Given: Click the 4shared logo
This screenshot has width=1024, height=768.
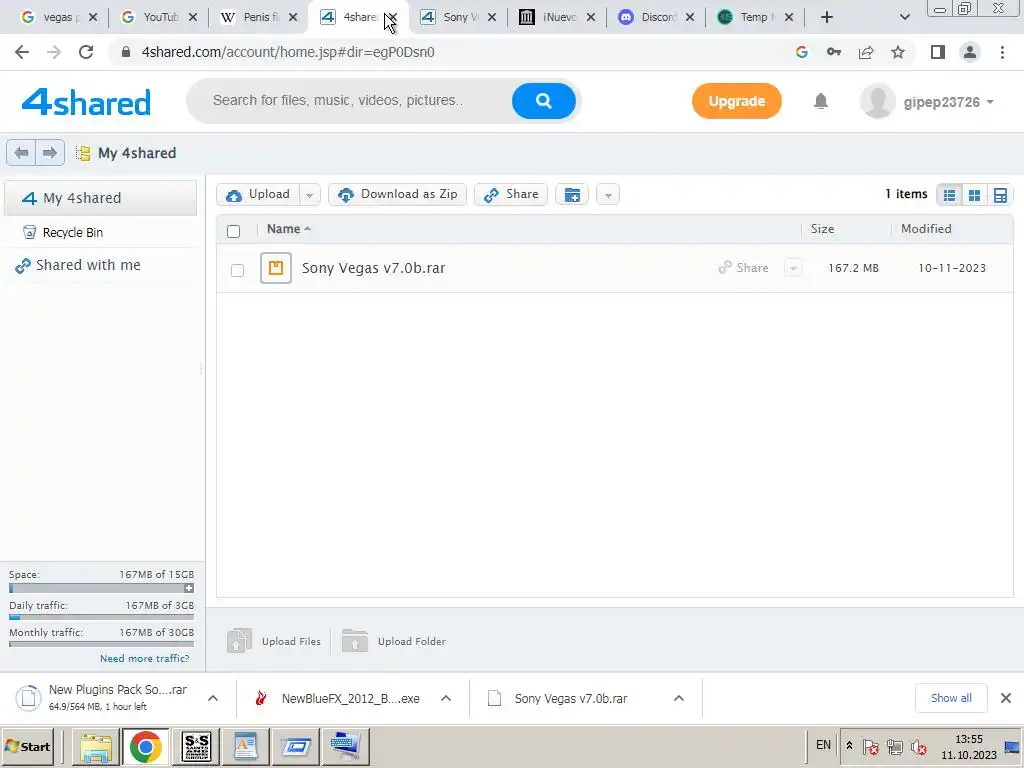Looking at the screenshot, I should (86, 103).
